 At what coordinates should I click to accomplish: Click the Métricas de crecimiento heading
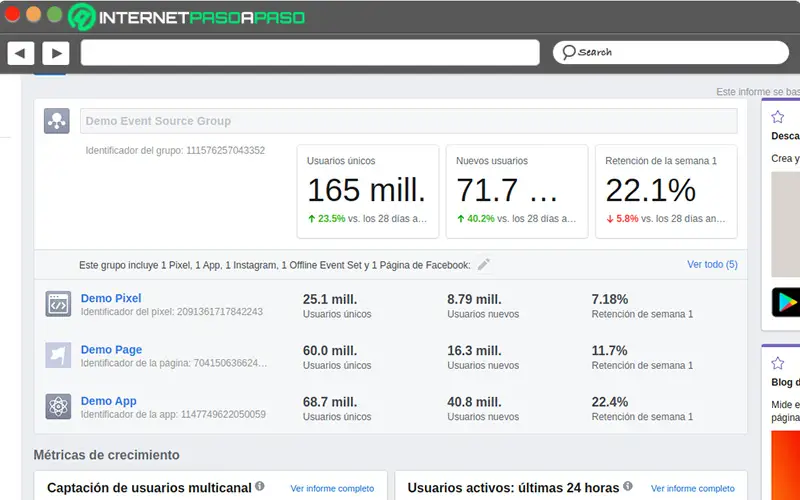click(107, 455)
